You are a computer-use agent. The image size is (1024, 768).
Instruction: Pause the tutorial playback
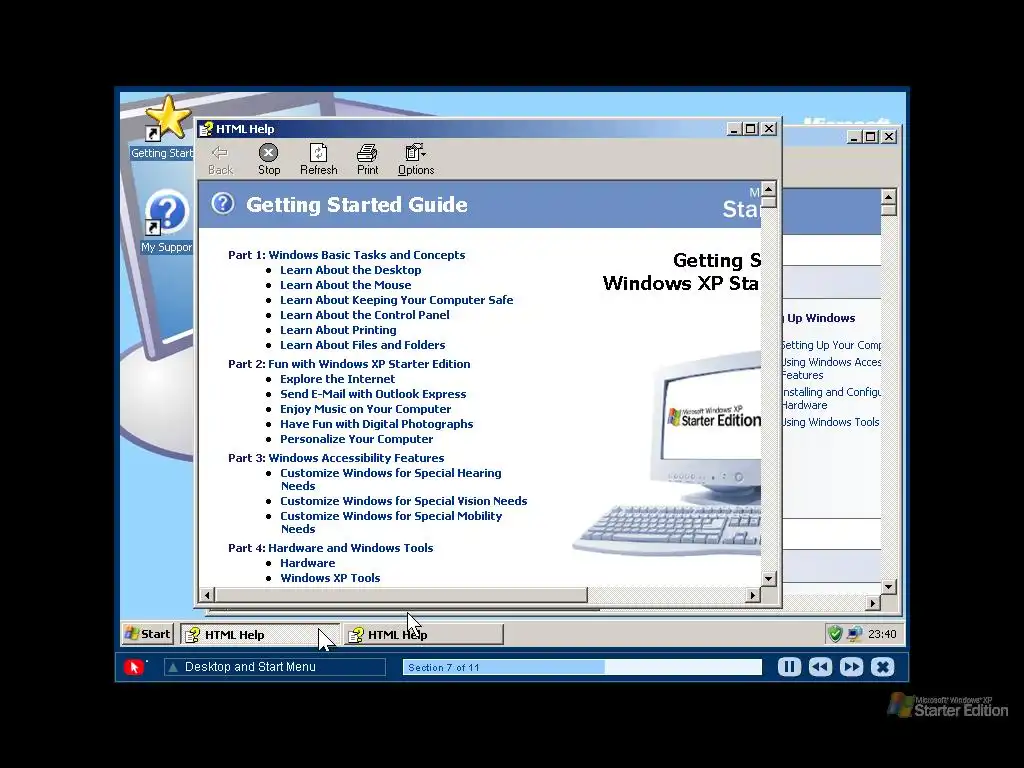click(789, 667)
